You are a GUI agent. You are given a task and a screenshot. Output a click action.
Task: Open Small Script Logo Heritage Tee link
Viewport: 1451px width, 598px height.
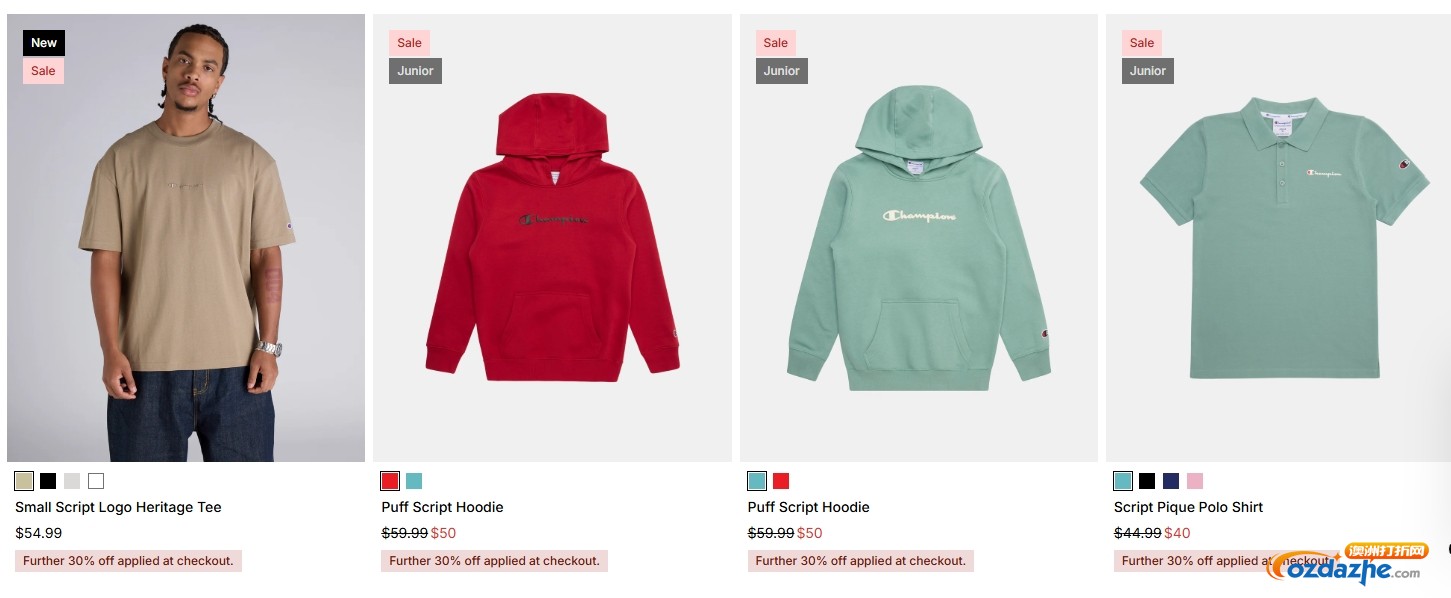pyautogui.click(x=118, y=507)
